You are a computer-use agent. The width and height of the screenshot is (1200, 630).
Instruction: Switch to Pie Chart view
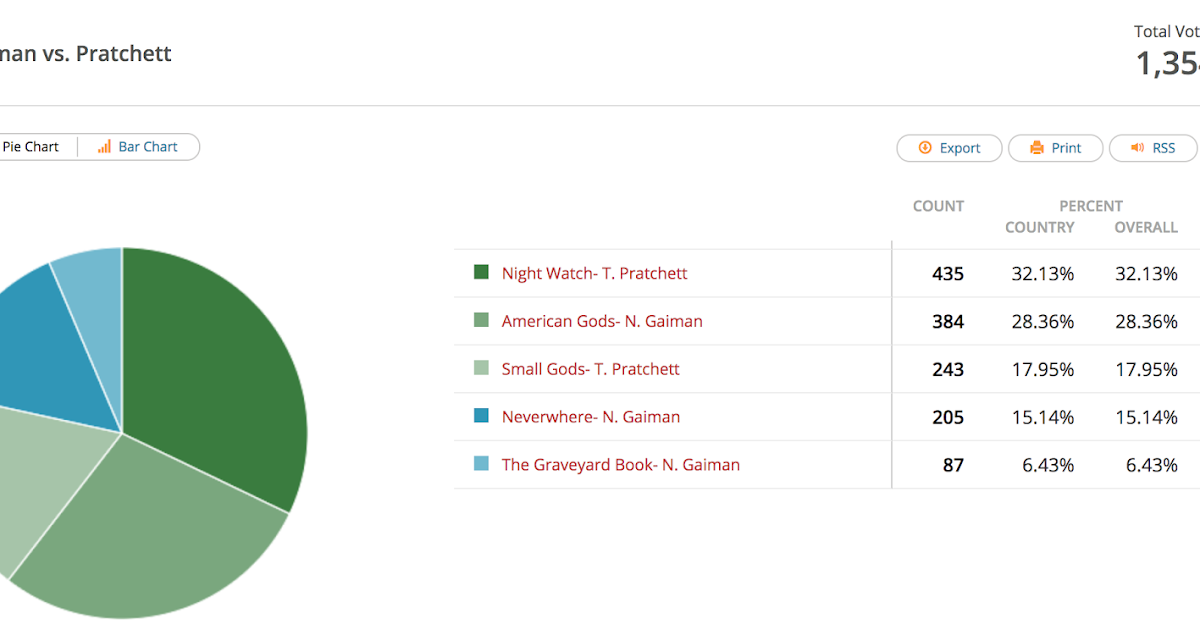point(30,147)
